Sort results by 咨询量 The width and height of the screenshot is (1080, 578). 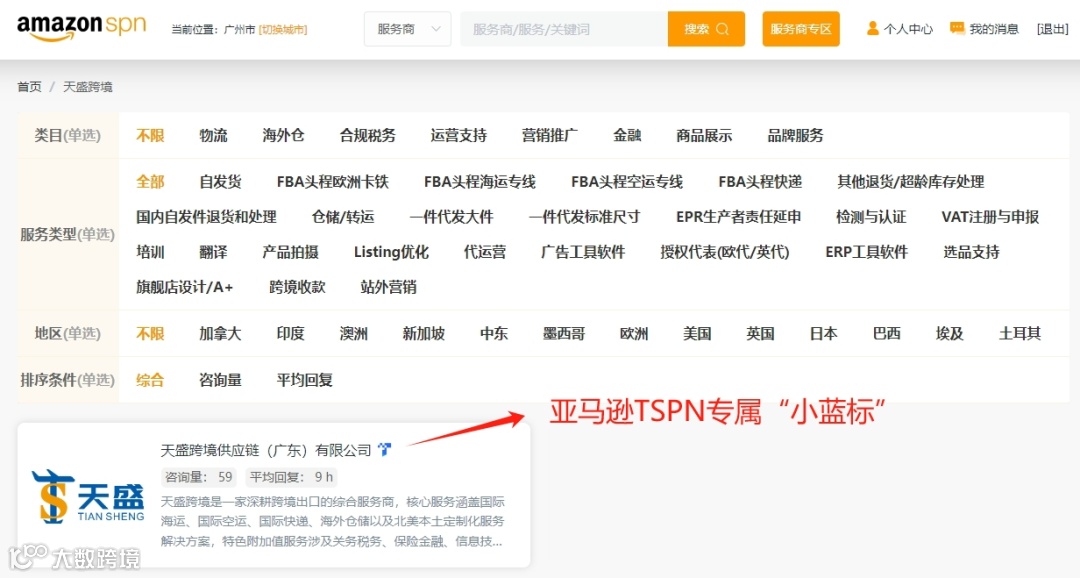(x=220, y=380)
